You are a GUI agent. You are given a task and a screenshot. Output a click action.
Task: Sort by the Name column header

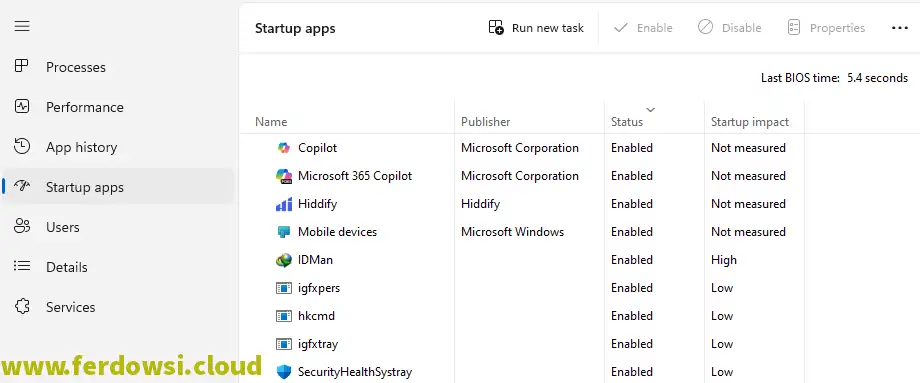tap(271, 122)
